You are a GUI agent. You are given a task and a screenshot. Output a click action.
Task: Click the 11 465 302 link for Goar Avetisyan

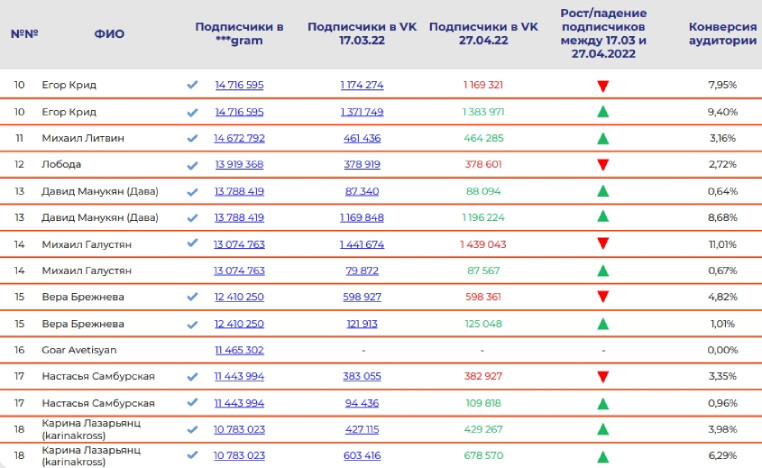[239, 350]
